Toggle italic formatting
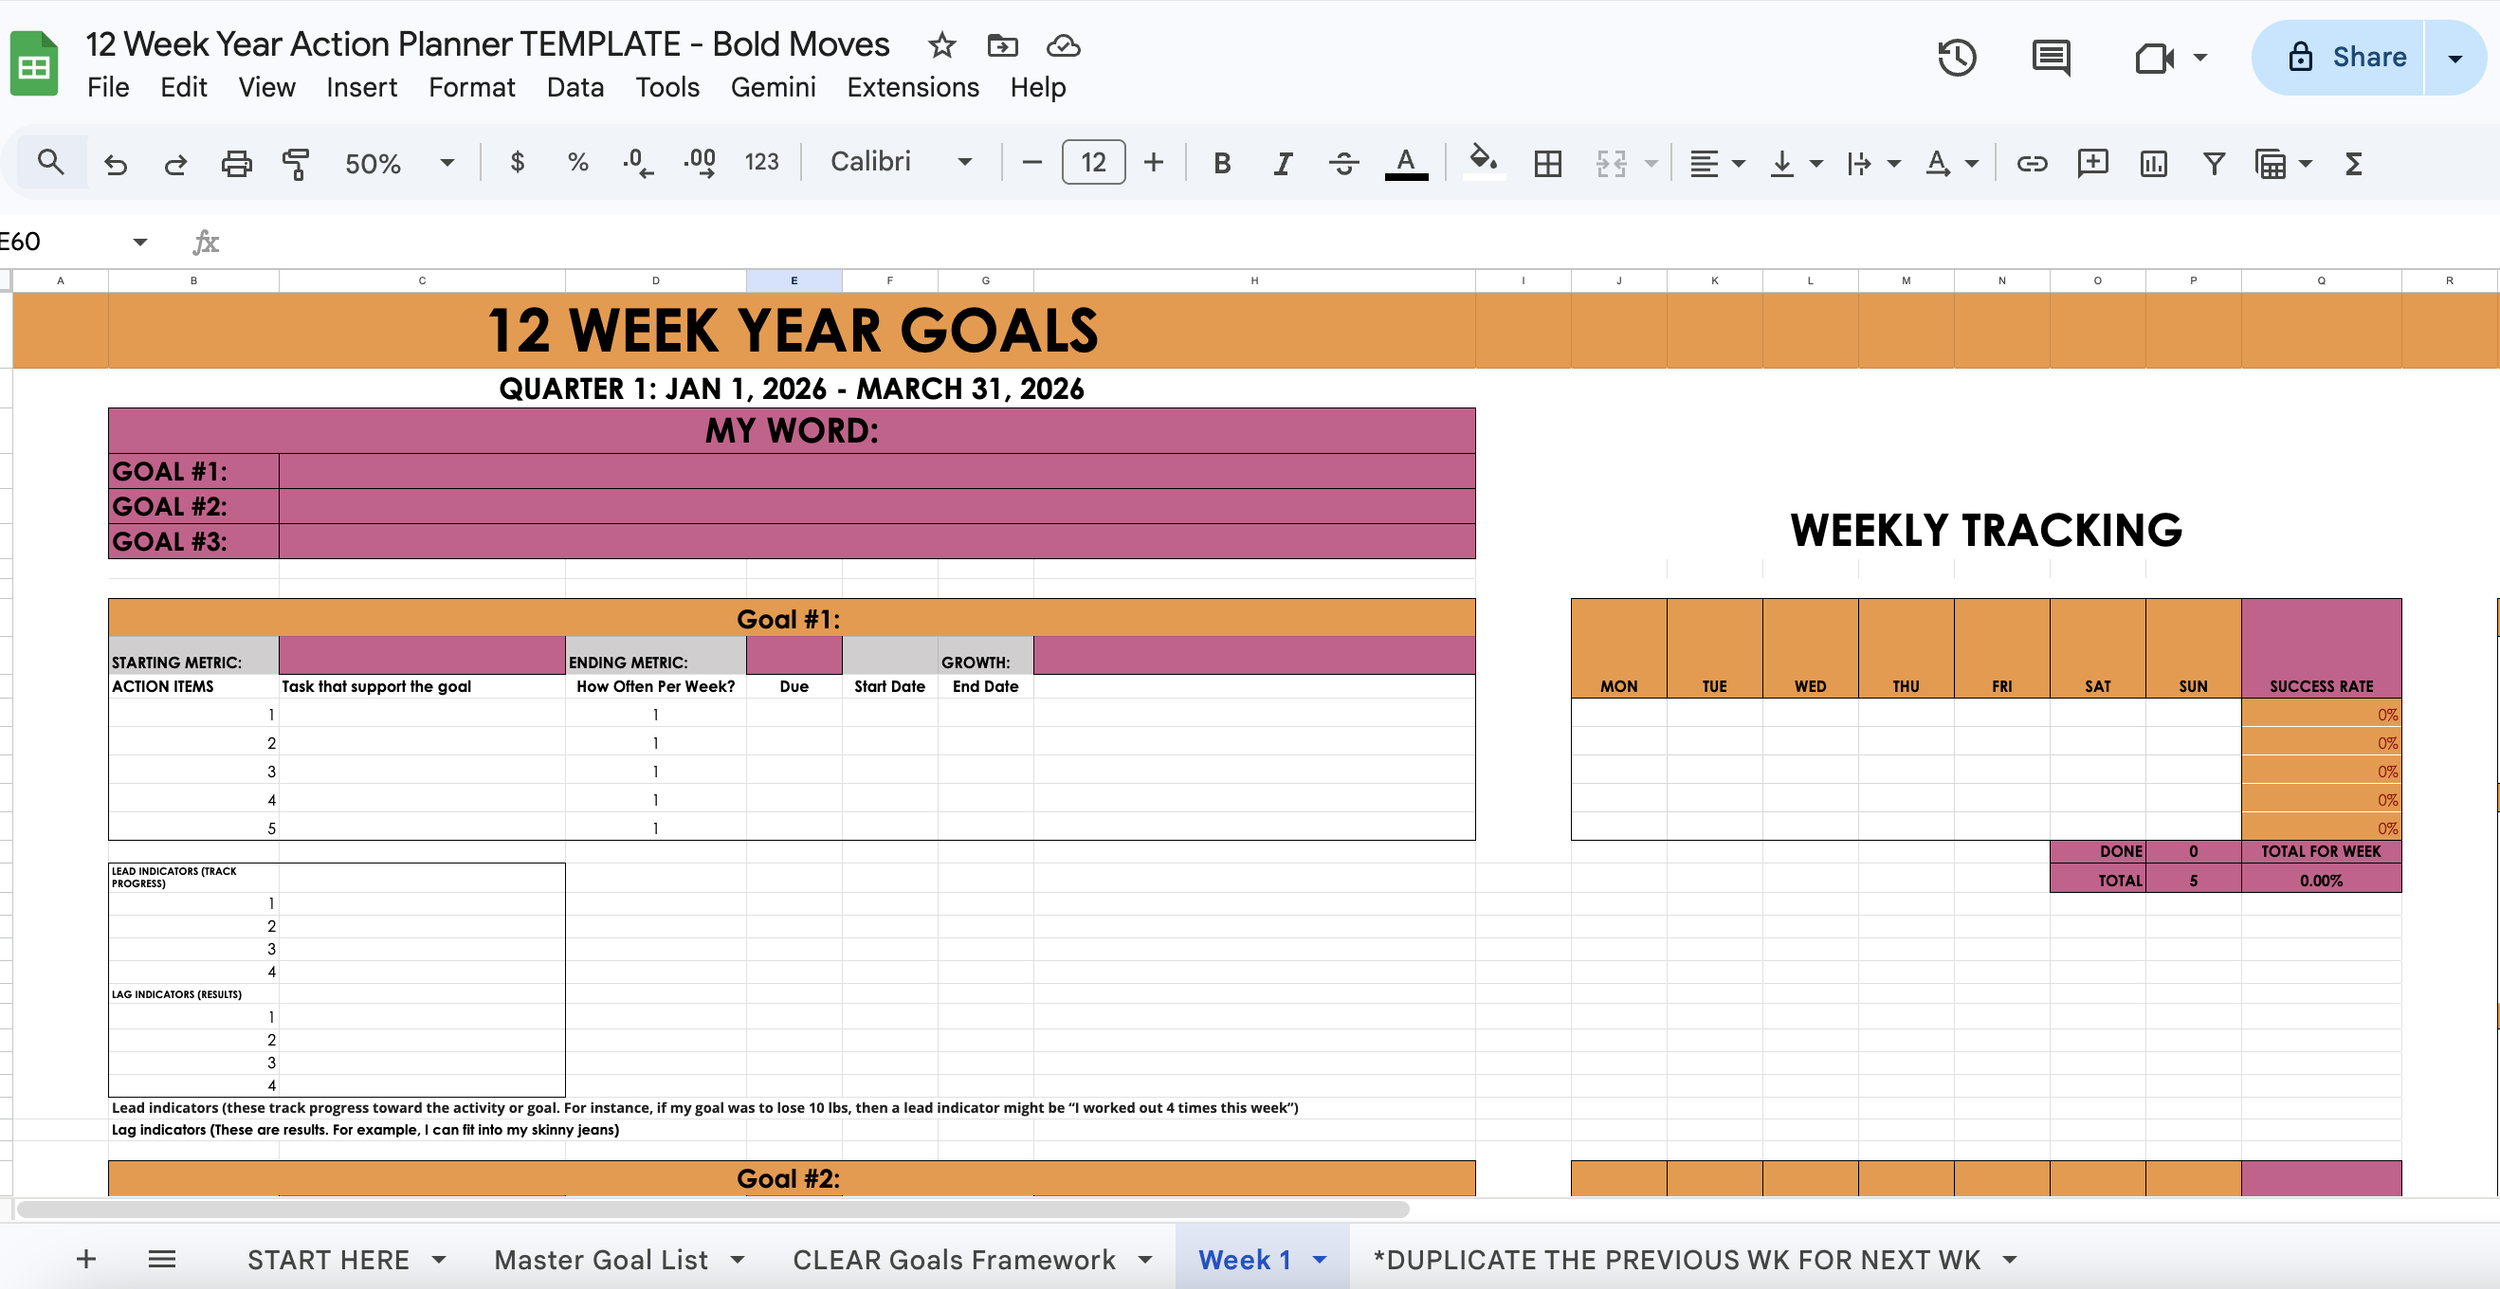This screenshot has height=1289, width=2500. tap(1283, 161)
